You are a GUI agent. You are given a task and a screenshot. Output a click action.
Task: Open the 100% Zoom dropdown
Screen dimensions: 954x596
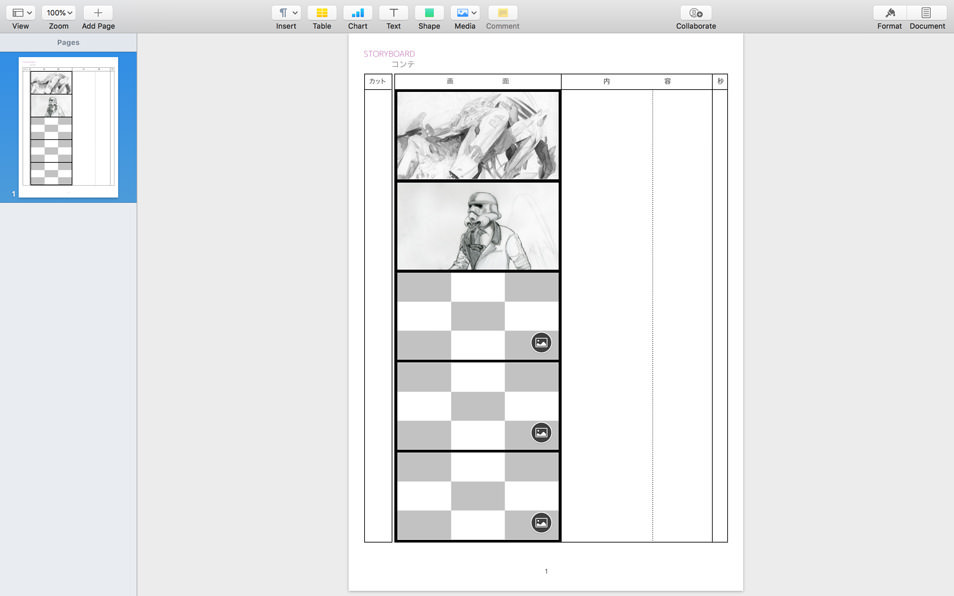point(58,13)
